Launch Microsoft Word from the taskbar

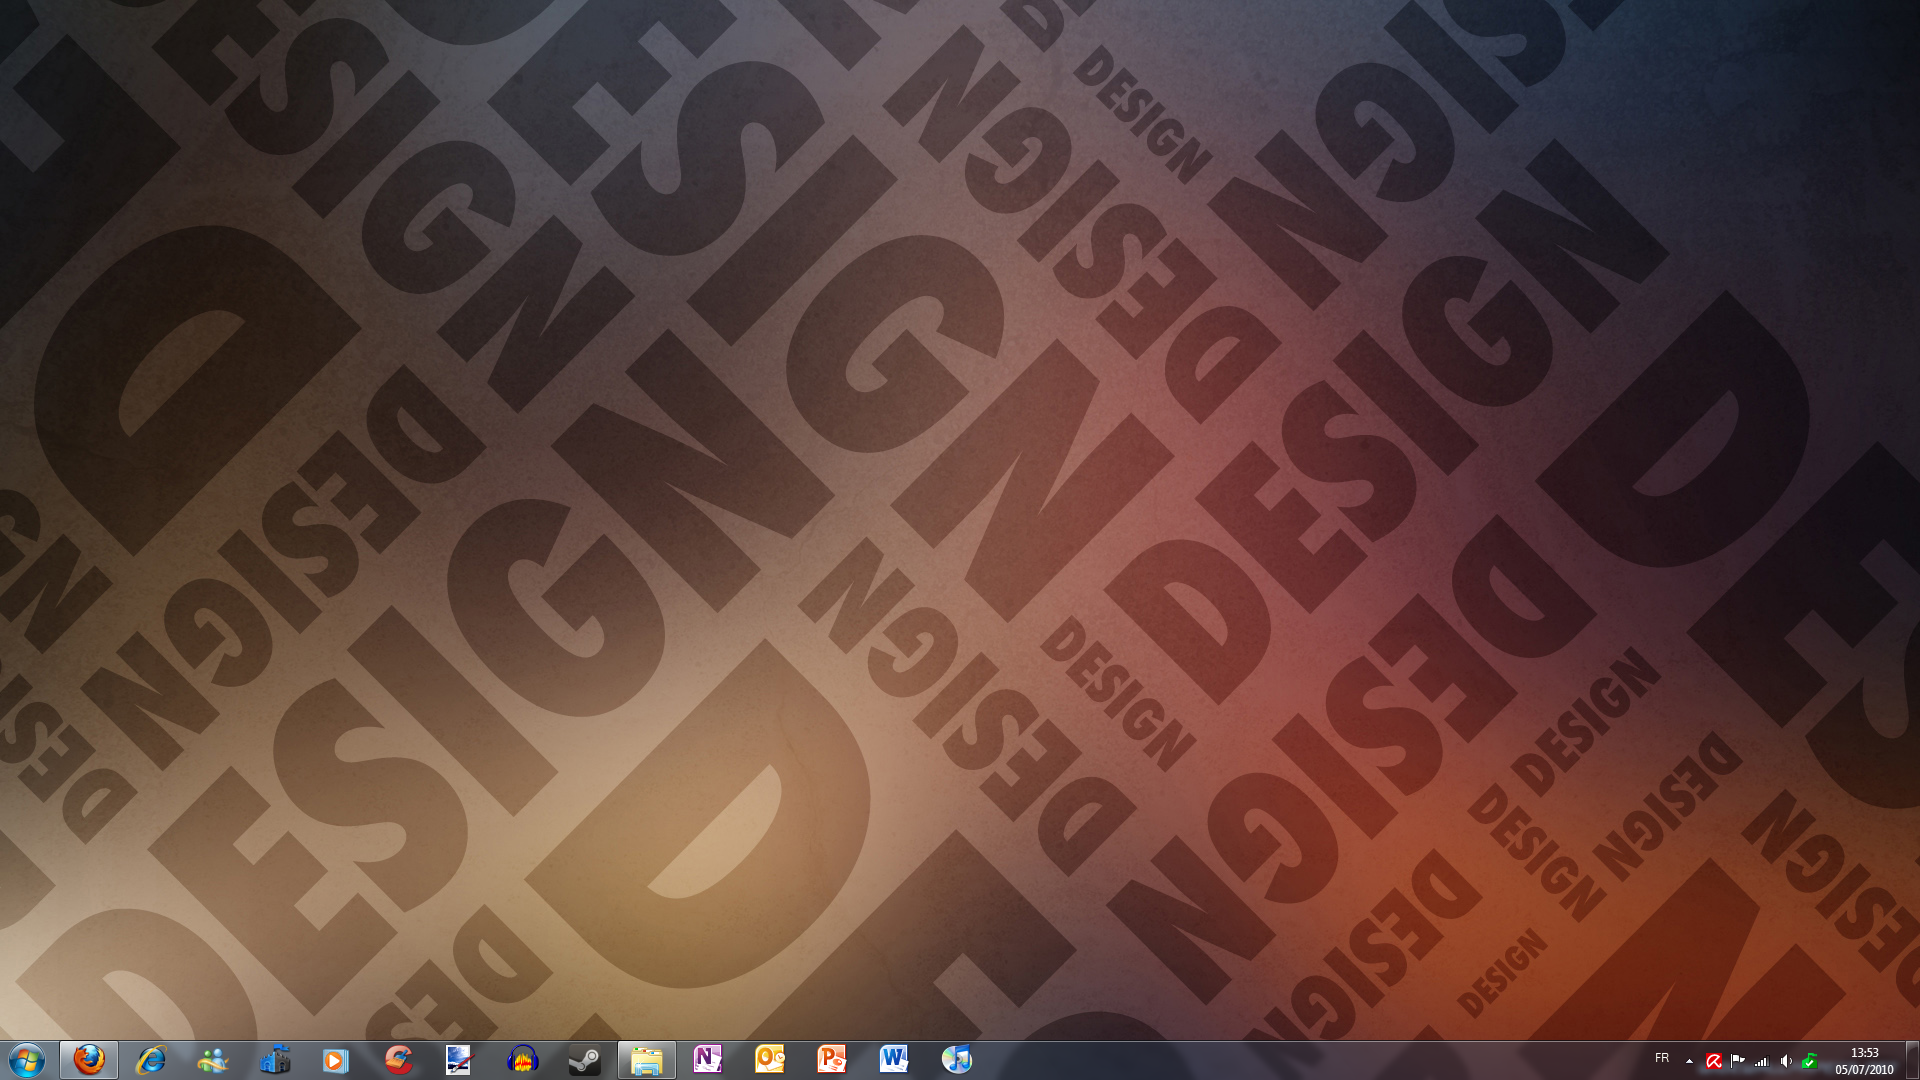[x=894, y=1060]
